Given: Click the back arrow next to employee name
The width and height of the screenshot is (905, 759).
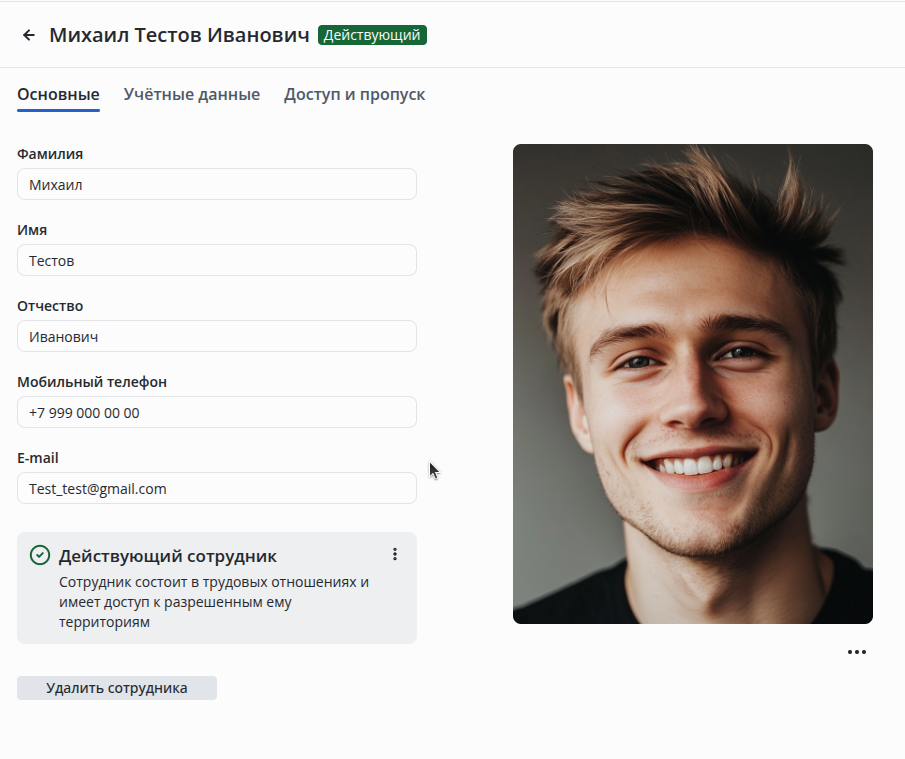Looking at the screenshot, I should point(29,35).
